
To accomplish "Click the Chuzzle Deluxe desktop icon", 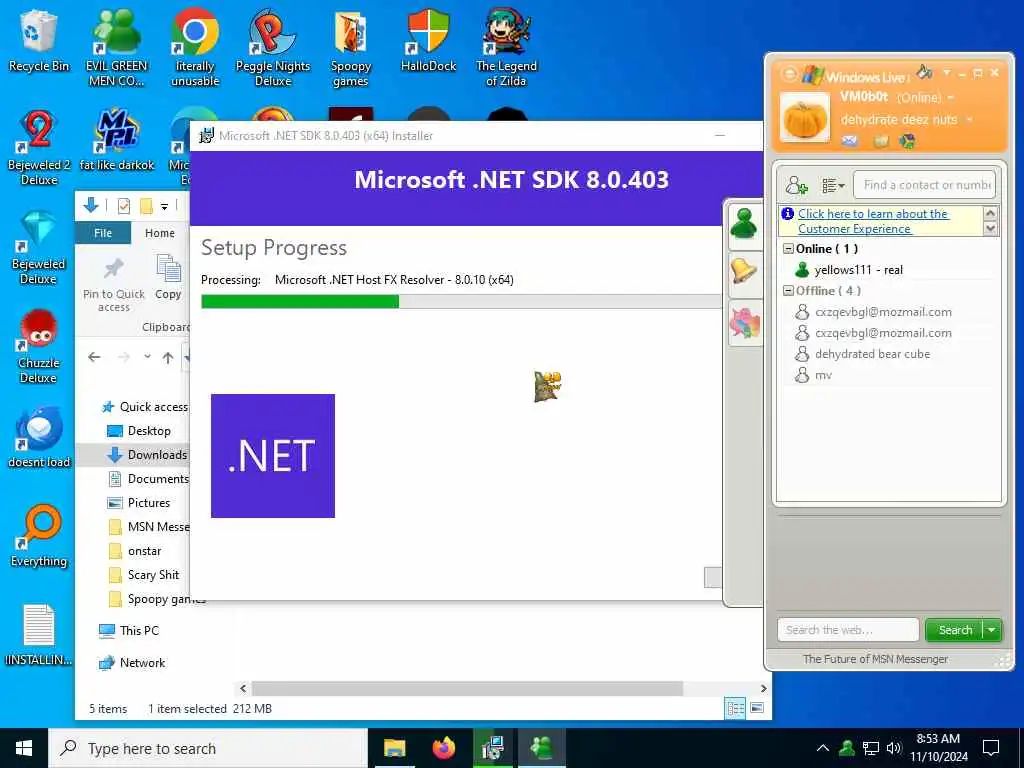I will tap(39, 346).
